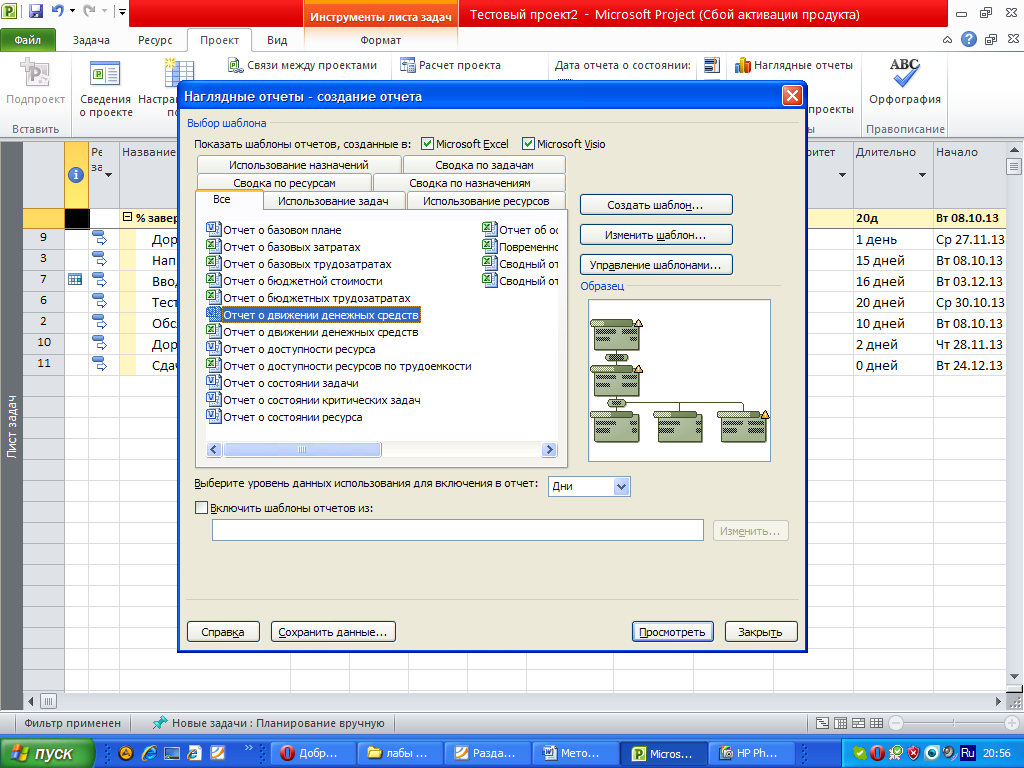Open Использование назначений template tab
Image resolution: width=1024 pixels, height=768 pixels.
pyautogui.click(x=299, y=165)
